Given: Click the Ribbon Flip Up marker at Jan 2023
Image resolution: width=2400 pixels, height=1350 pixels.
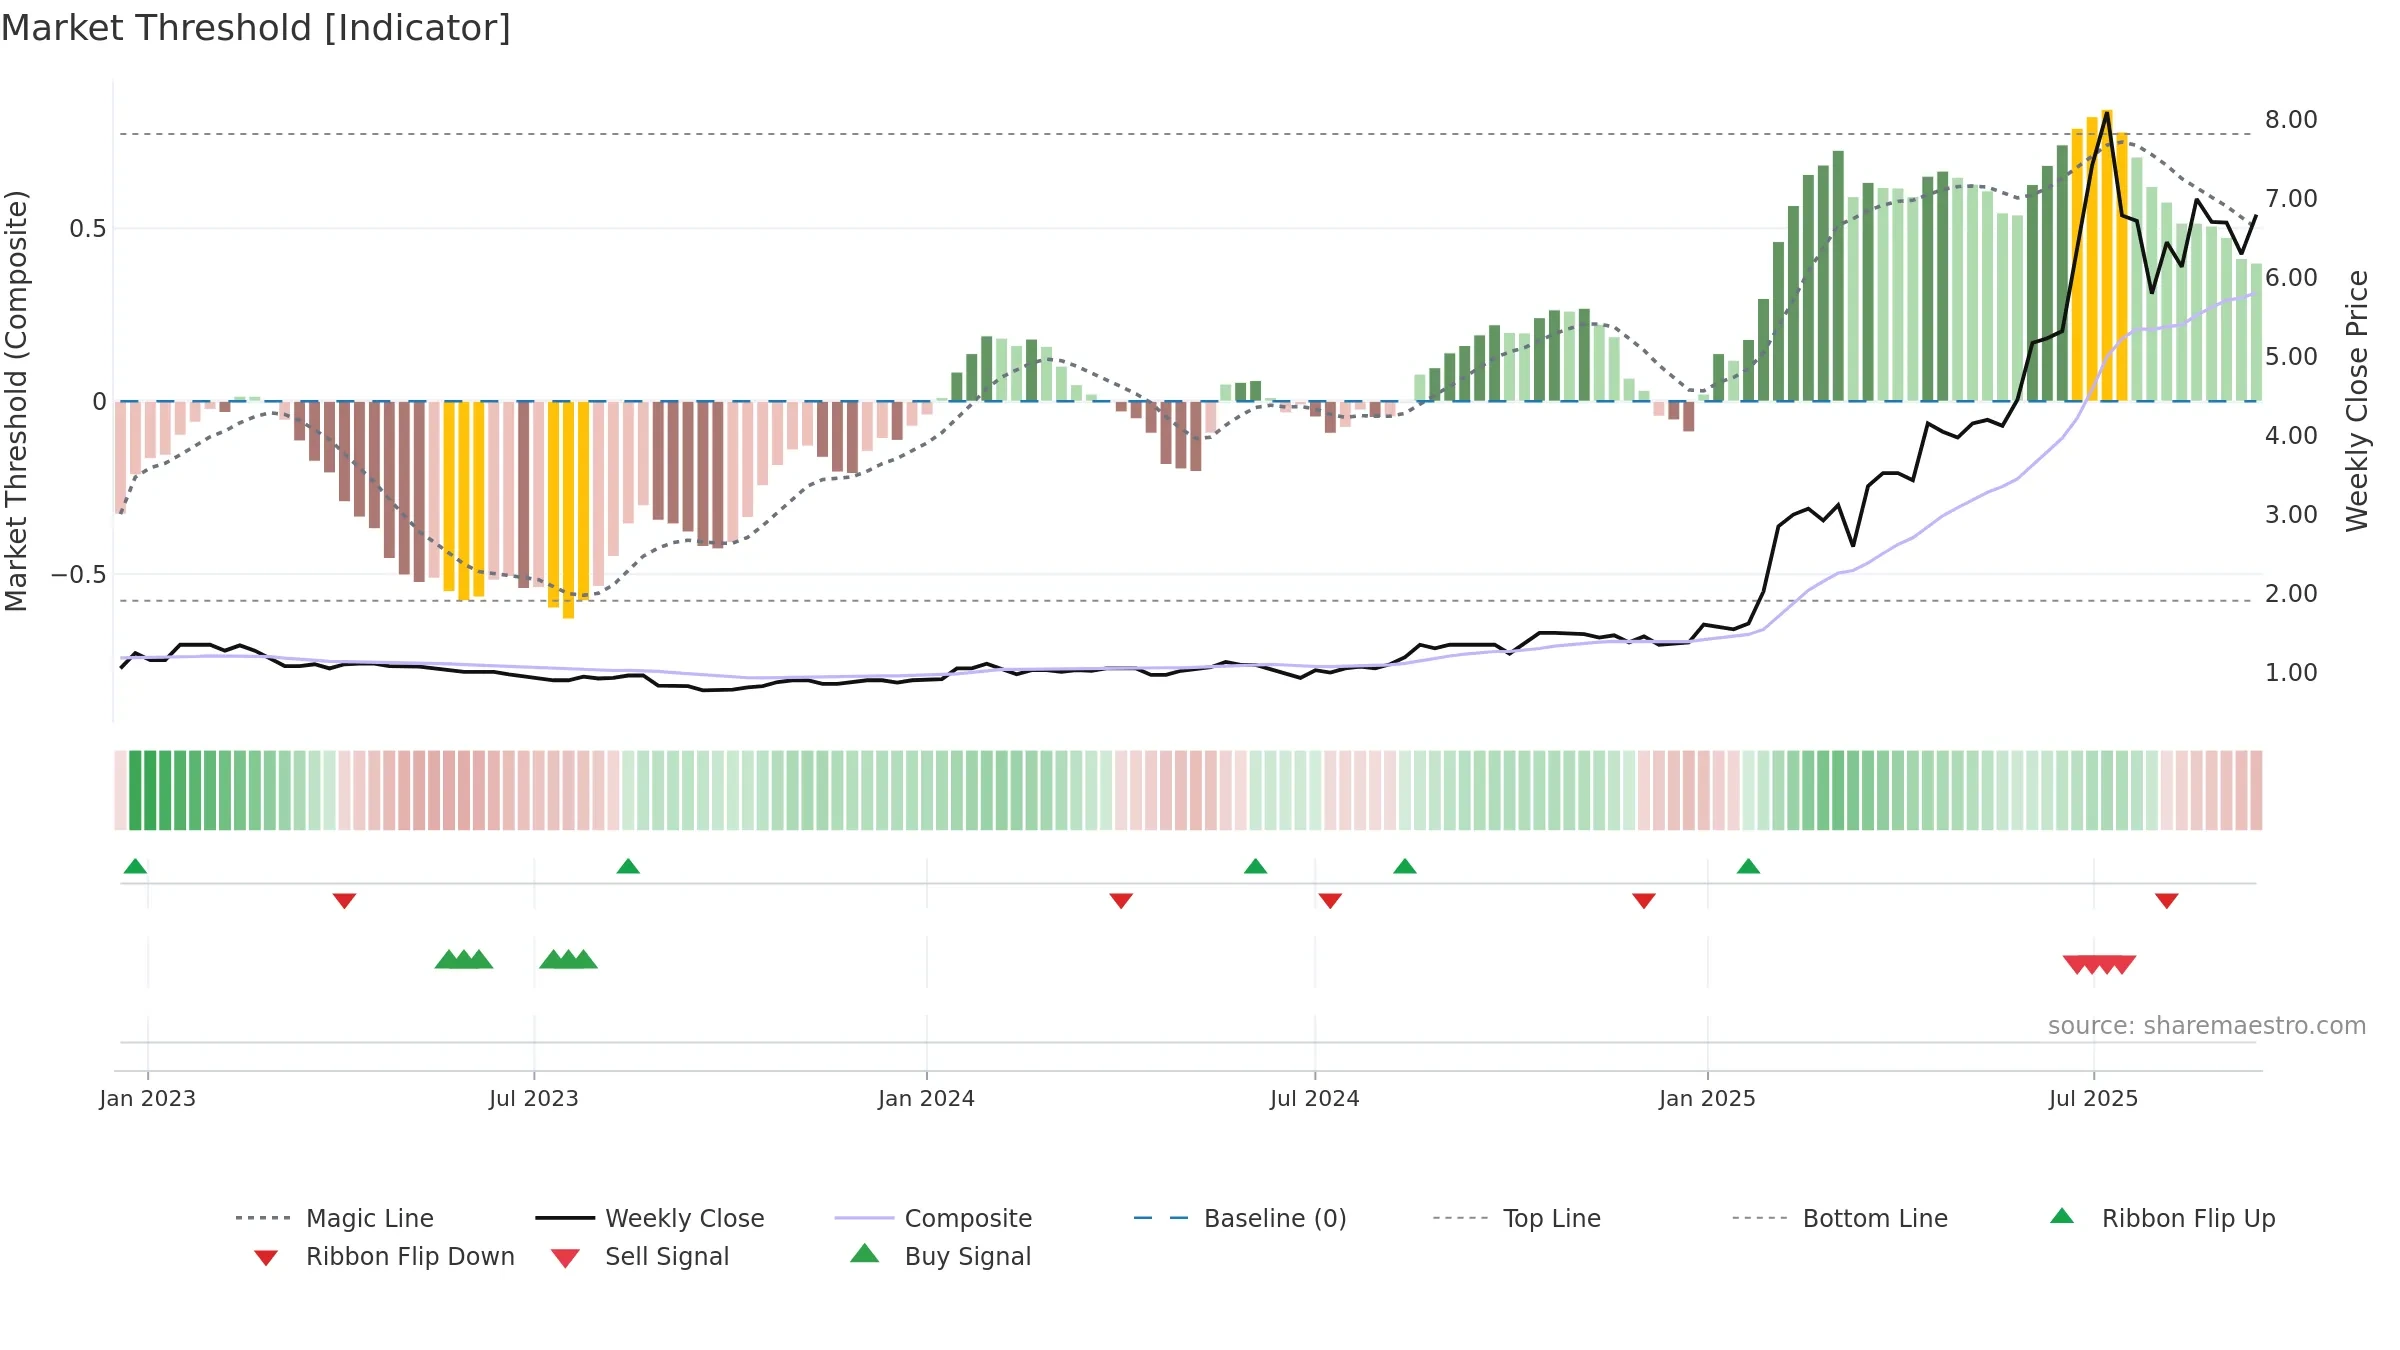Looking at the screenshot, I should point(135,866).
